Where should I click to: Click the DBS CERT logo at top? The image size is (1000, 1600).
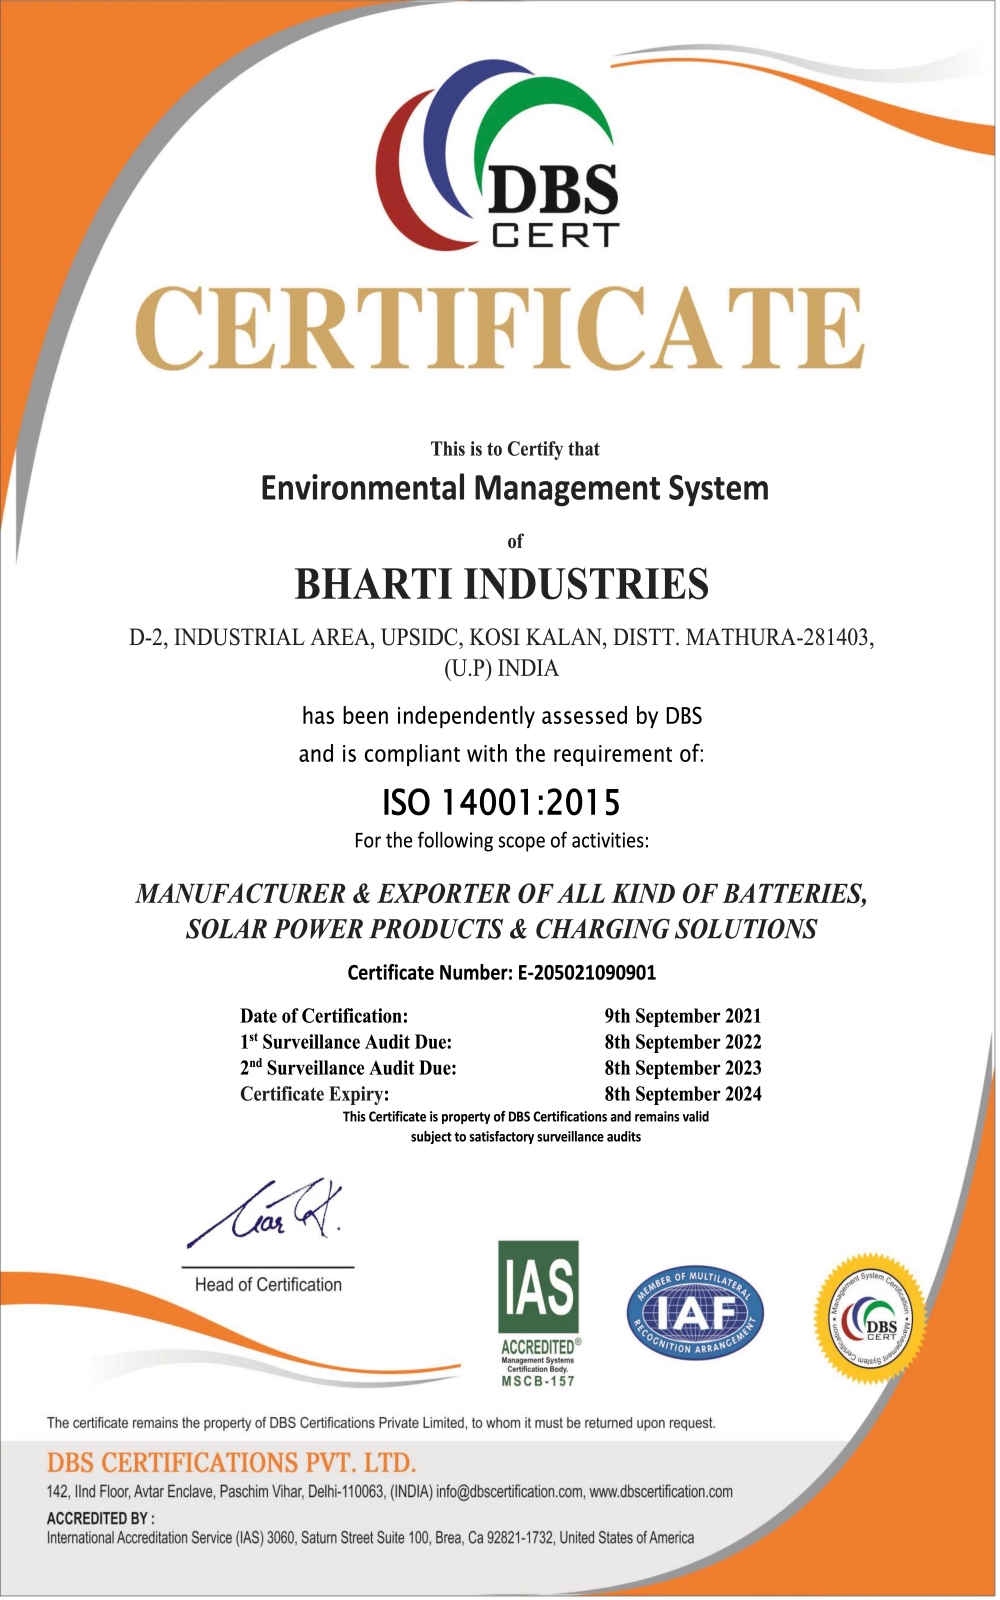[498, 155]
